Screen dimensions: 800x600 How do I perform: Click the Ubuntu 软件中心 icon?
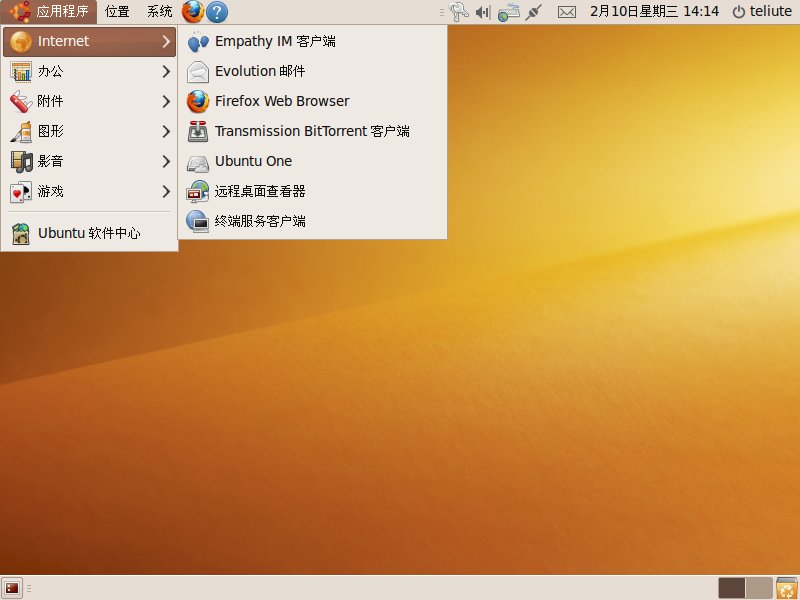coord(21,234)
